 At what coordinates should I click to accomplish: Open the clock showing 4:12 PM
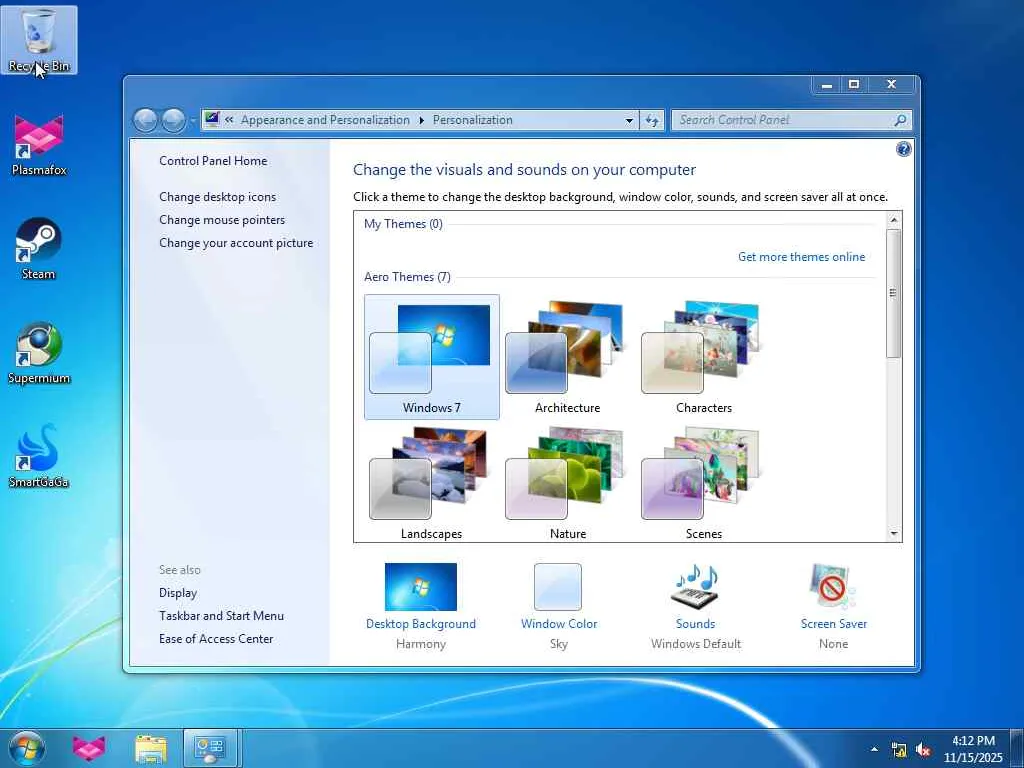[x=973, y=748]
